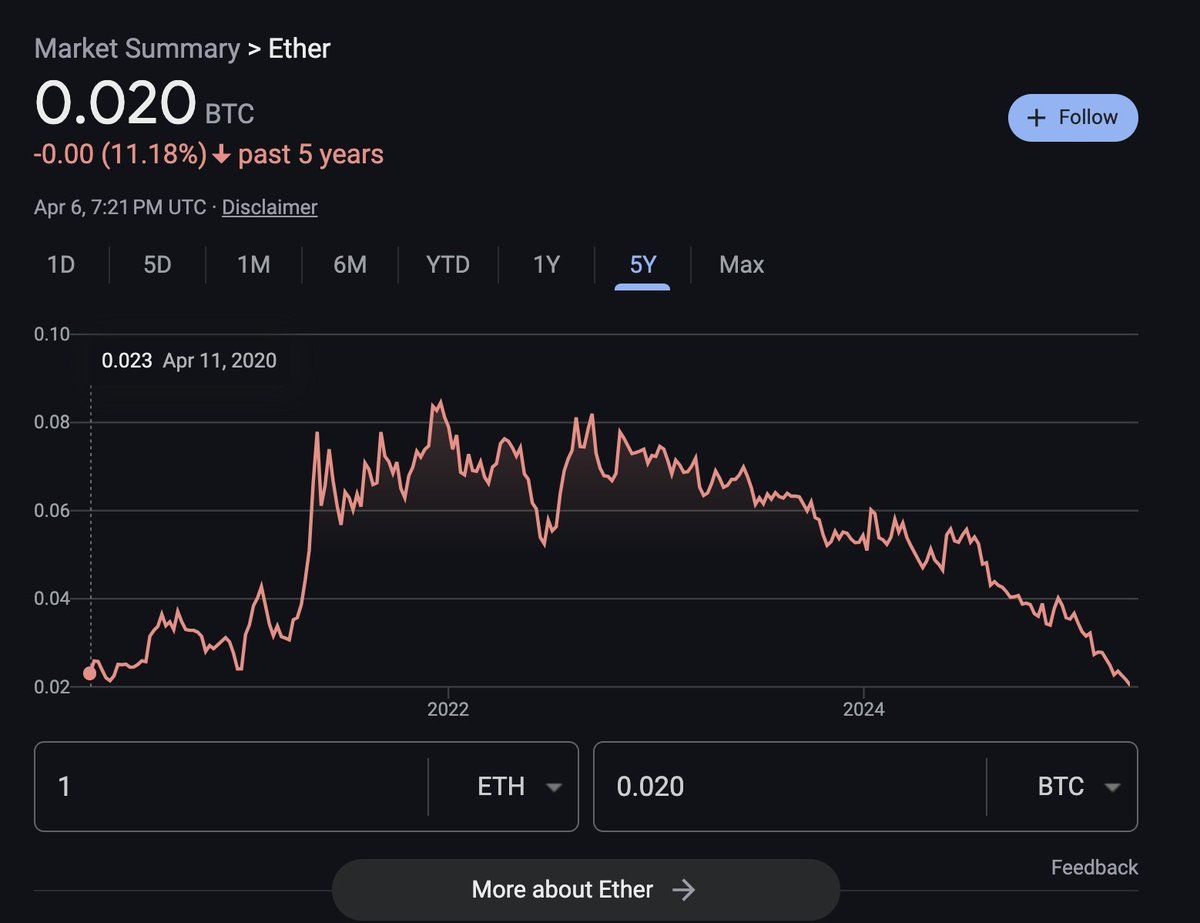Click the plus icon in Follow button
This screenshot has width=1200, height=923.
(x=1037, y=118)
